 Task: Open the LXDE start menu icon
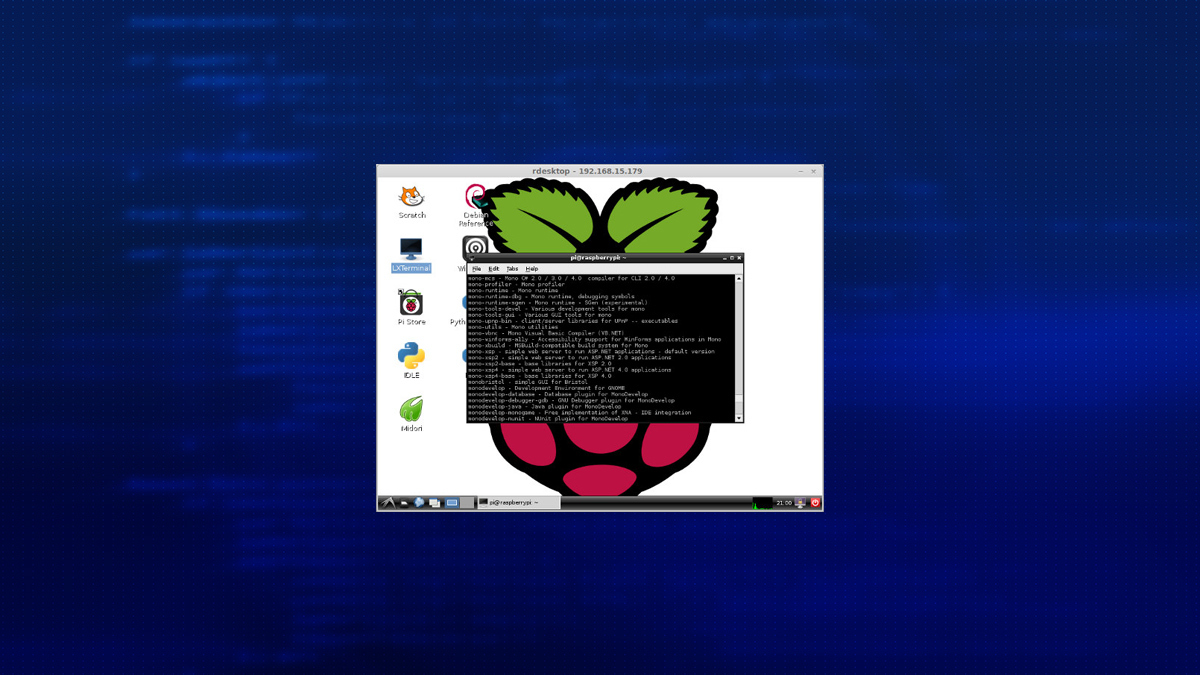point(388,503)
